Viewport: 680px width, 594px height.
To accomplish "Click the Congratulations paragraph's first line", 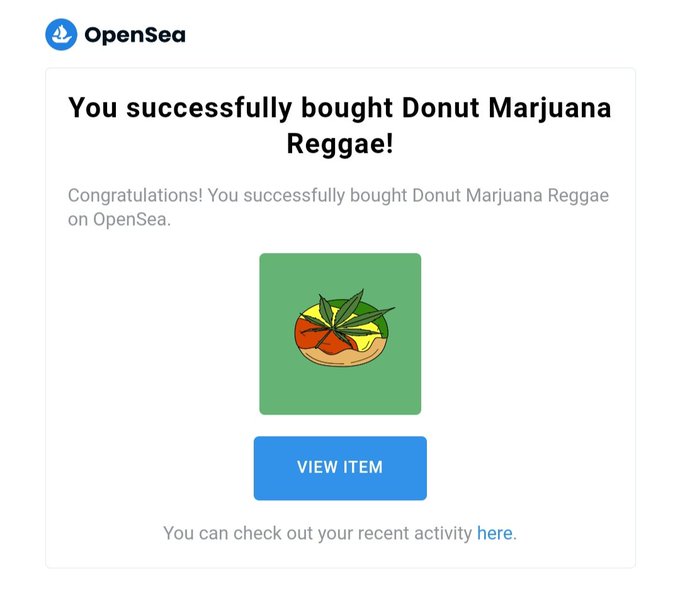I will (338, 196).
